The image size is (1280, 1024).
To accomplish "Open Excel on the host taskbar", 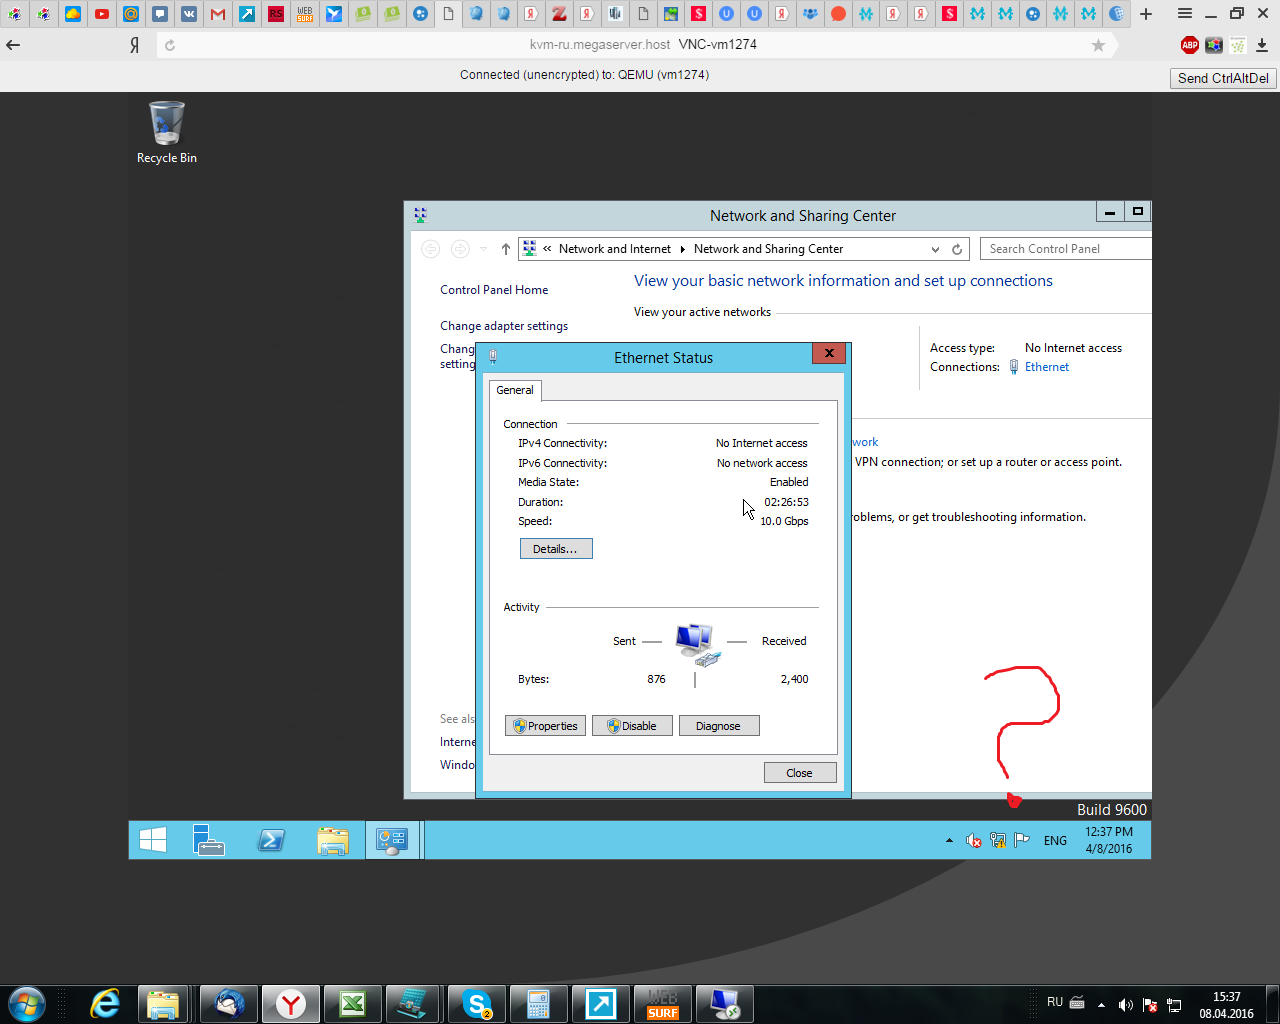I will (x=353, y=1004).
